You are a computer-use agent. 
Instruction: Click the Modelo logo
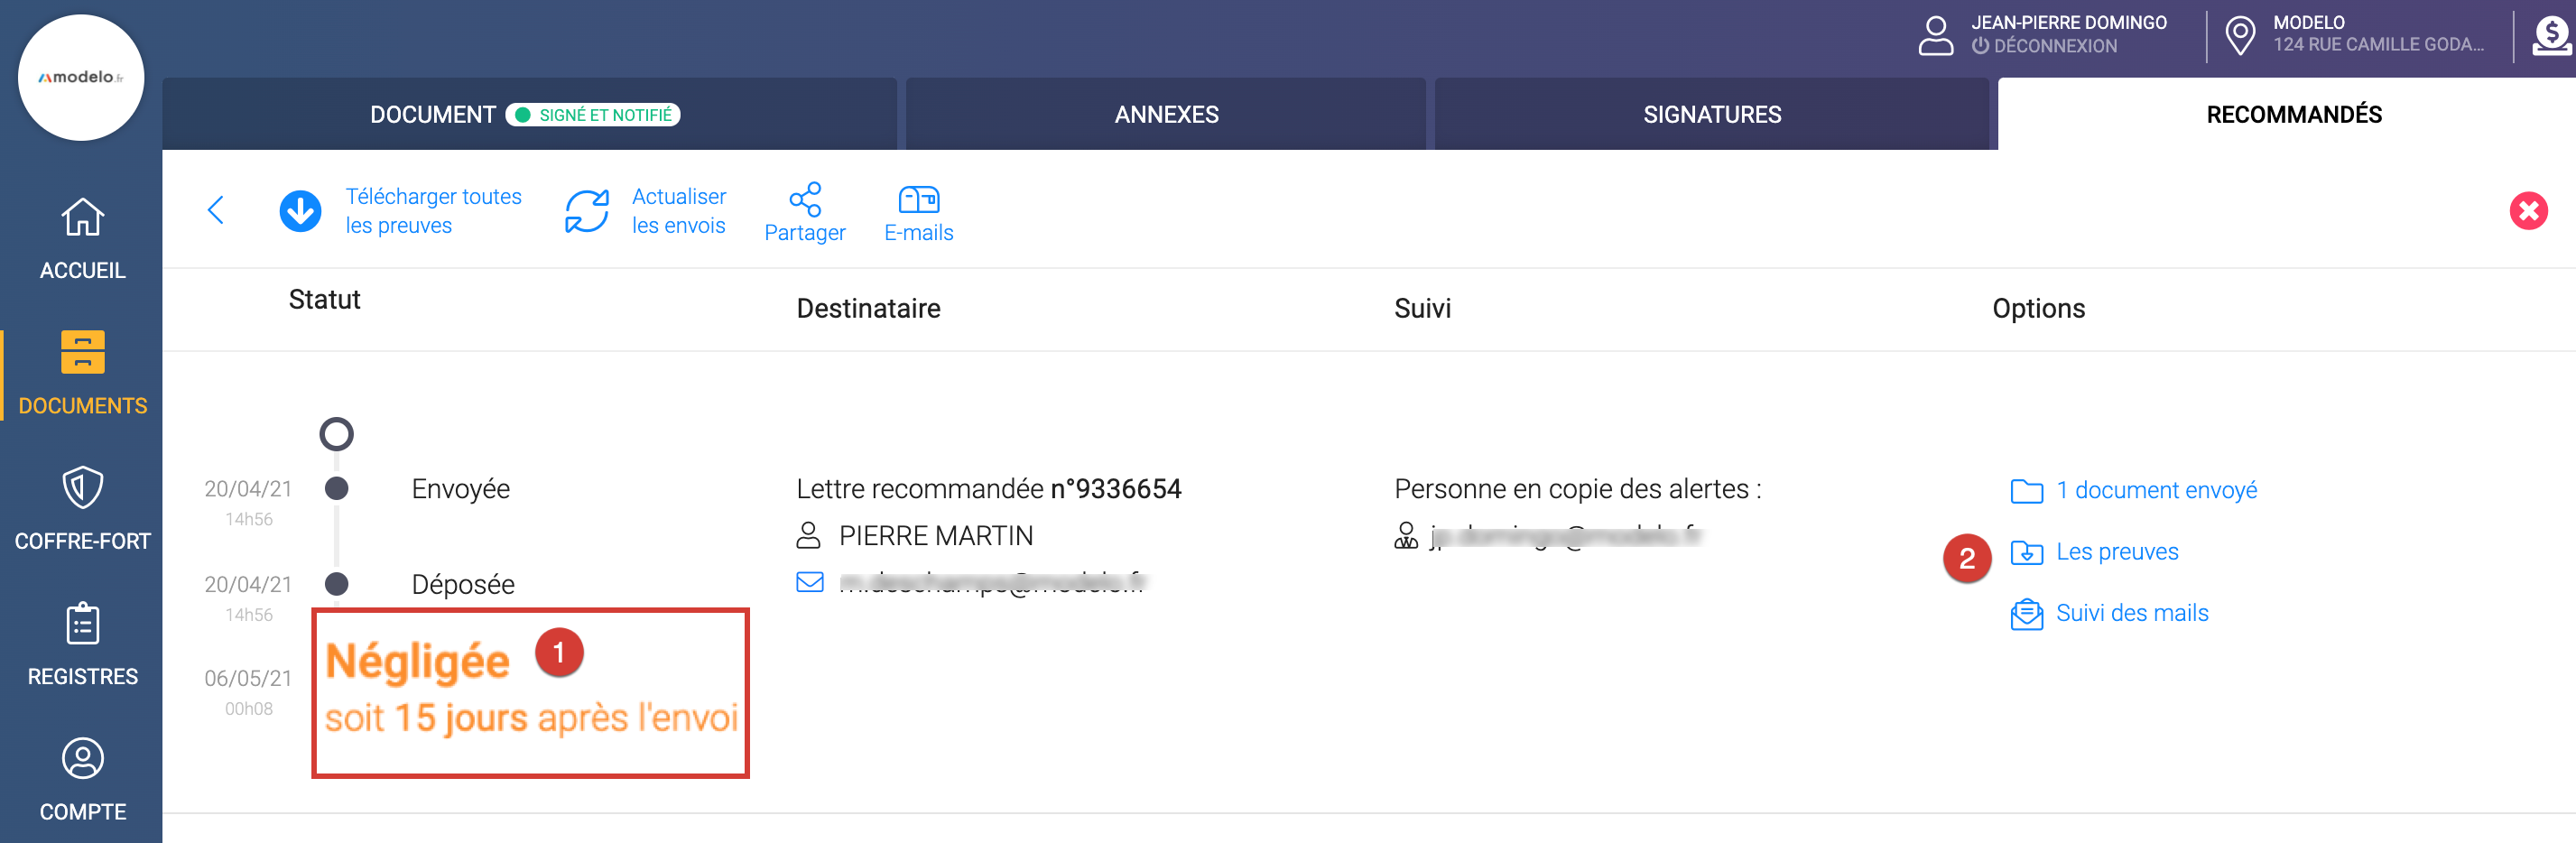[x=81, y=78]
